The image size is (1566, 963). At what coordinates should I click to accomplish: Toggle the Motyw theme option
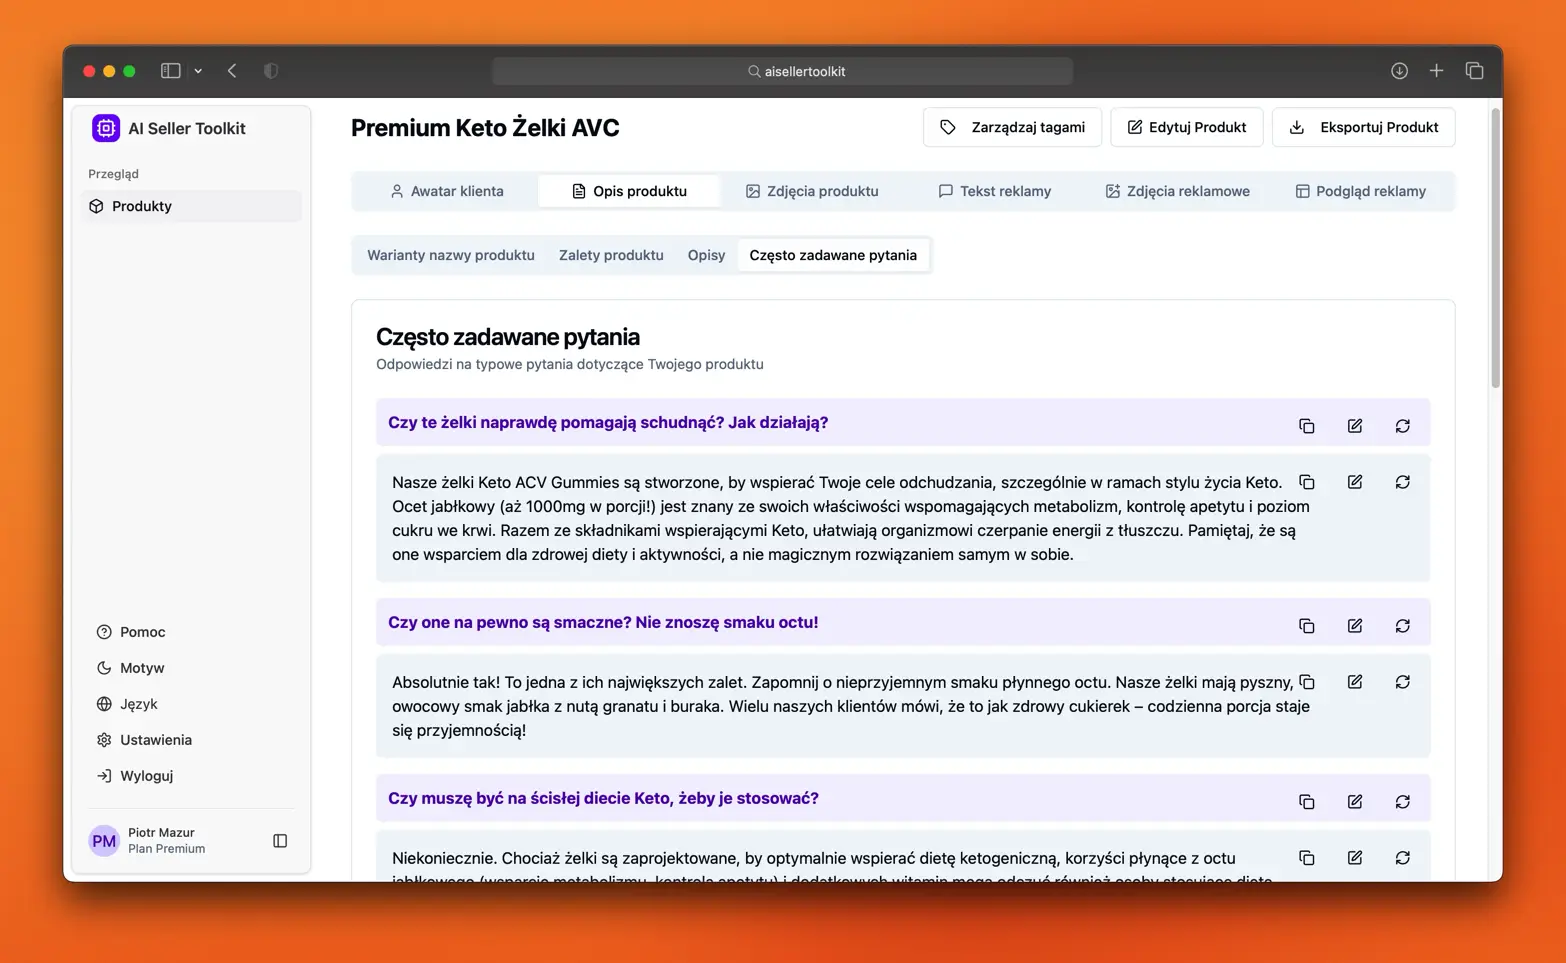141,668
